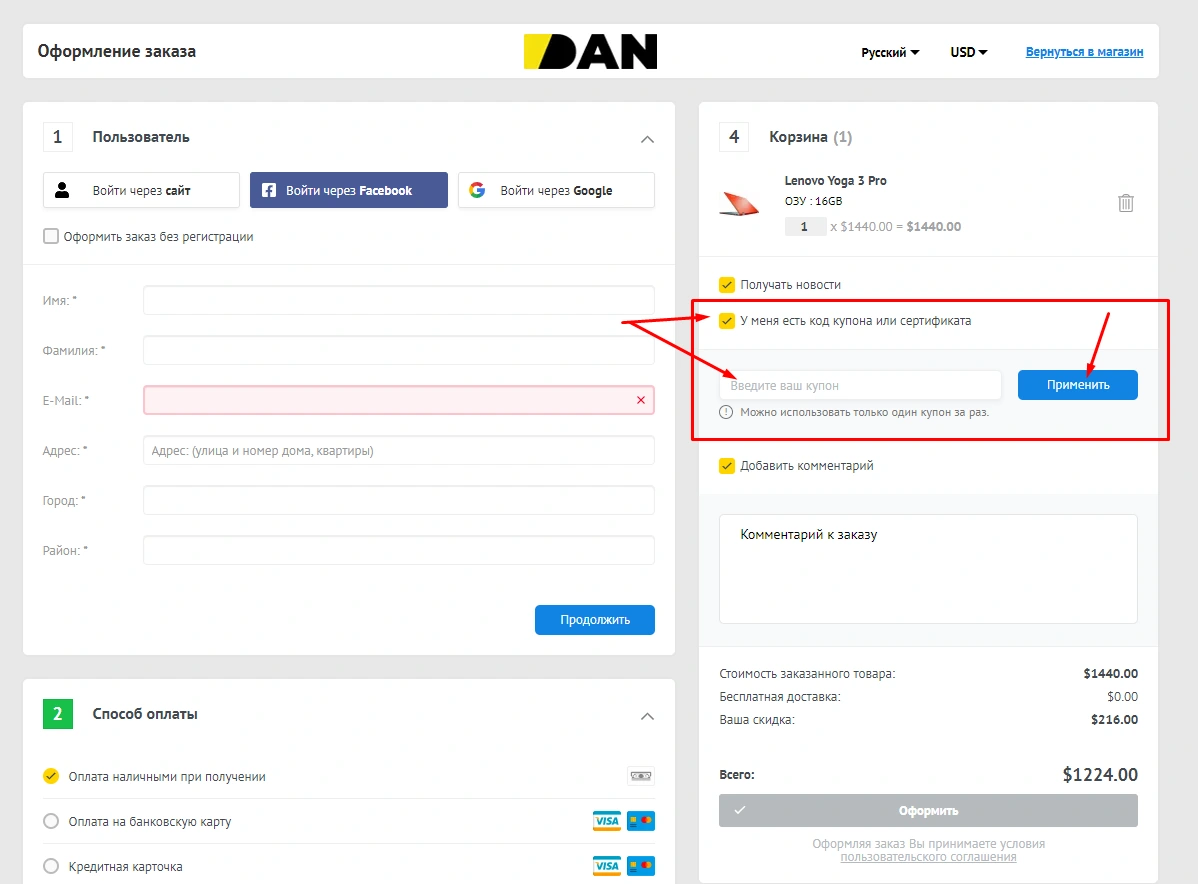
Task: Clear the E-Mail field with red X
Action: [640, 400]
